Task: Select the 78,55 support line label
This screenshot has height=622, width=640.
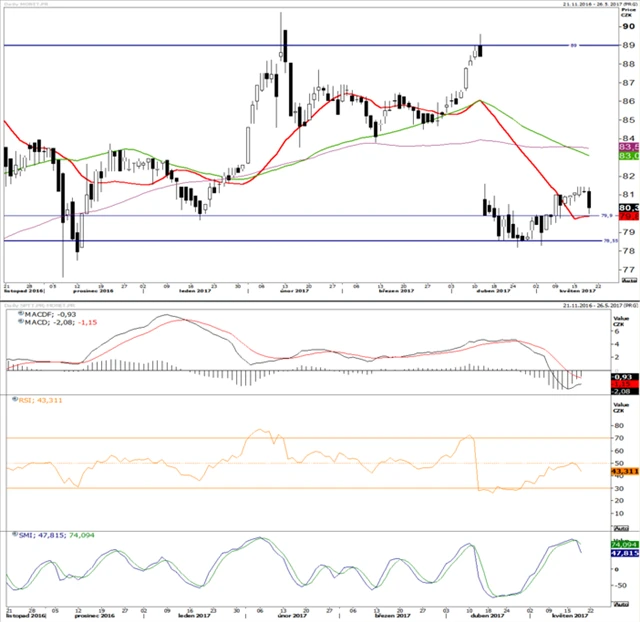Action: coord(607,241)
